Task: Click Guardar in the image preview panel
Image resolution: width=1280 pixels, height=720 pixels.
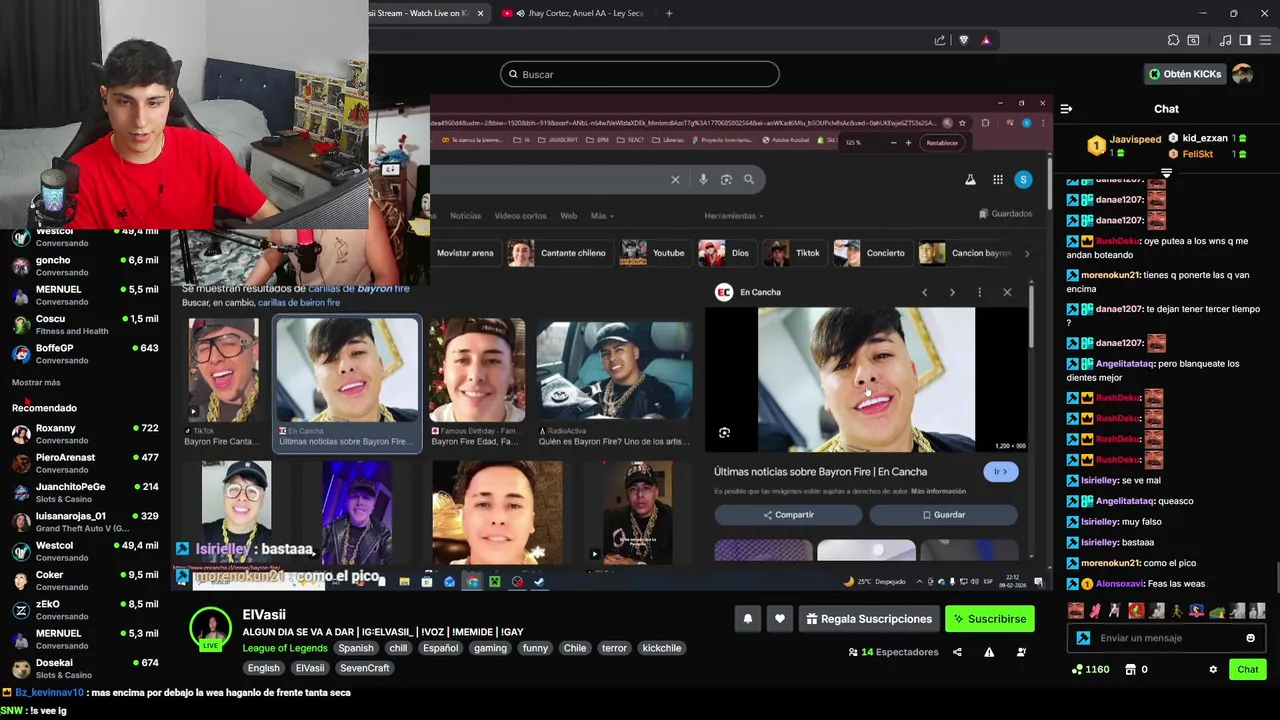Action: [x=944, y=515]
